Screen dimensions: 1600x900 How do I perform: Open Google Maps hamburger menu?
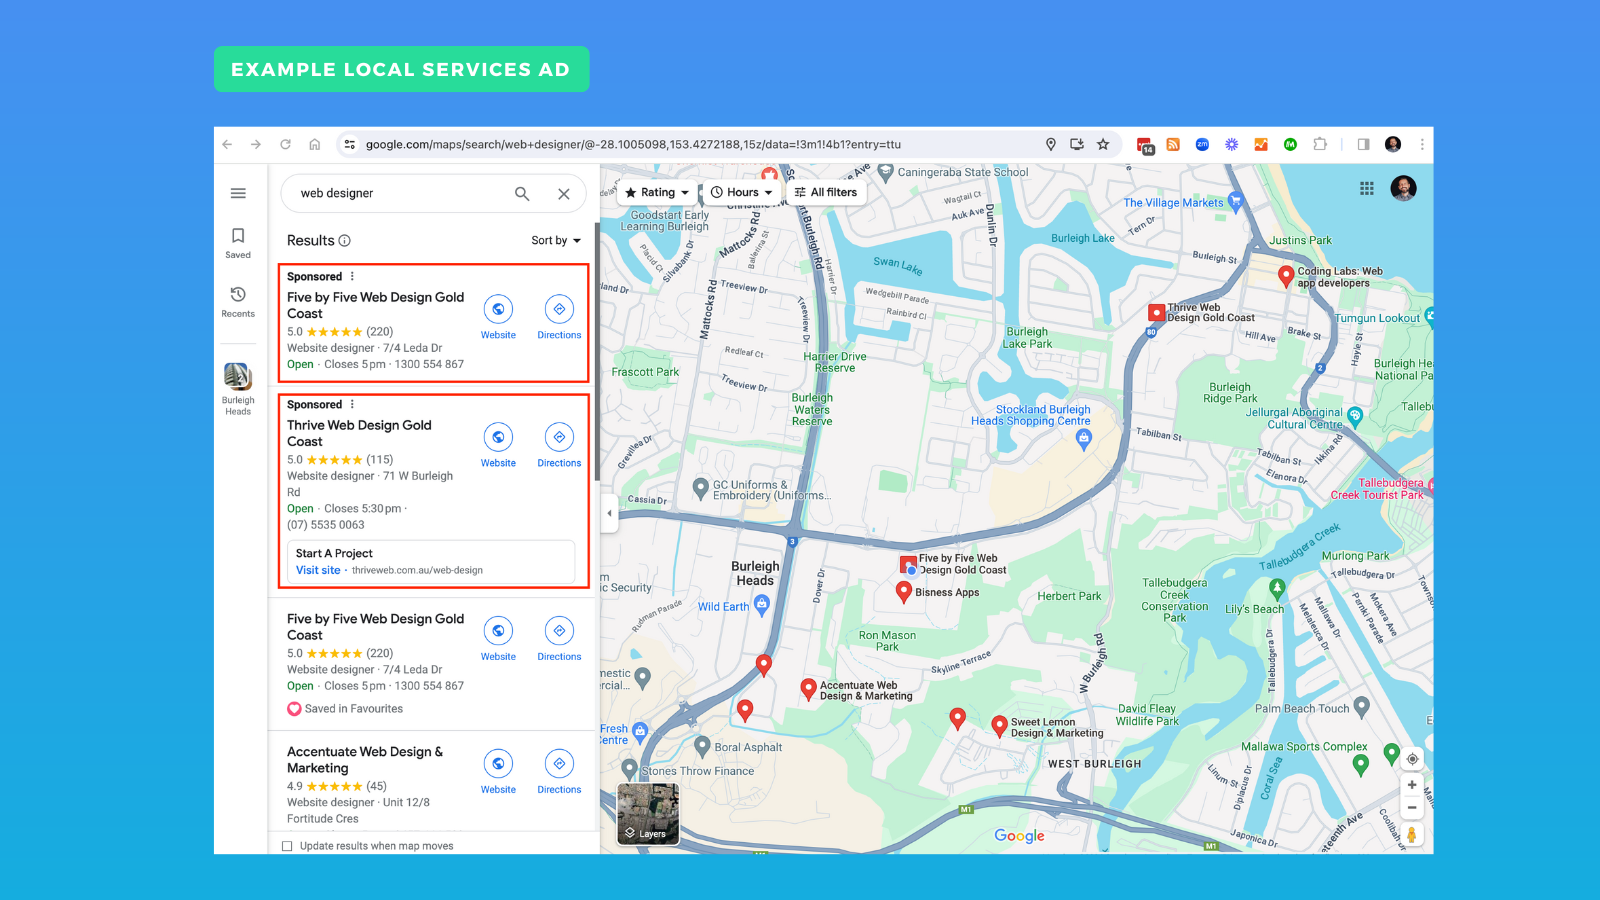(238, 193)
